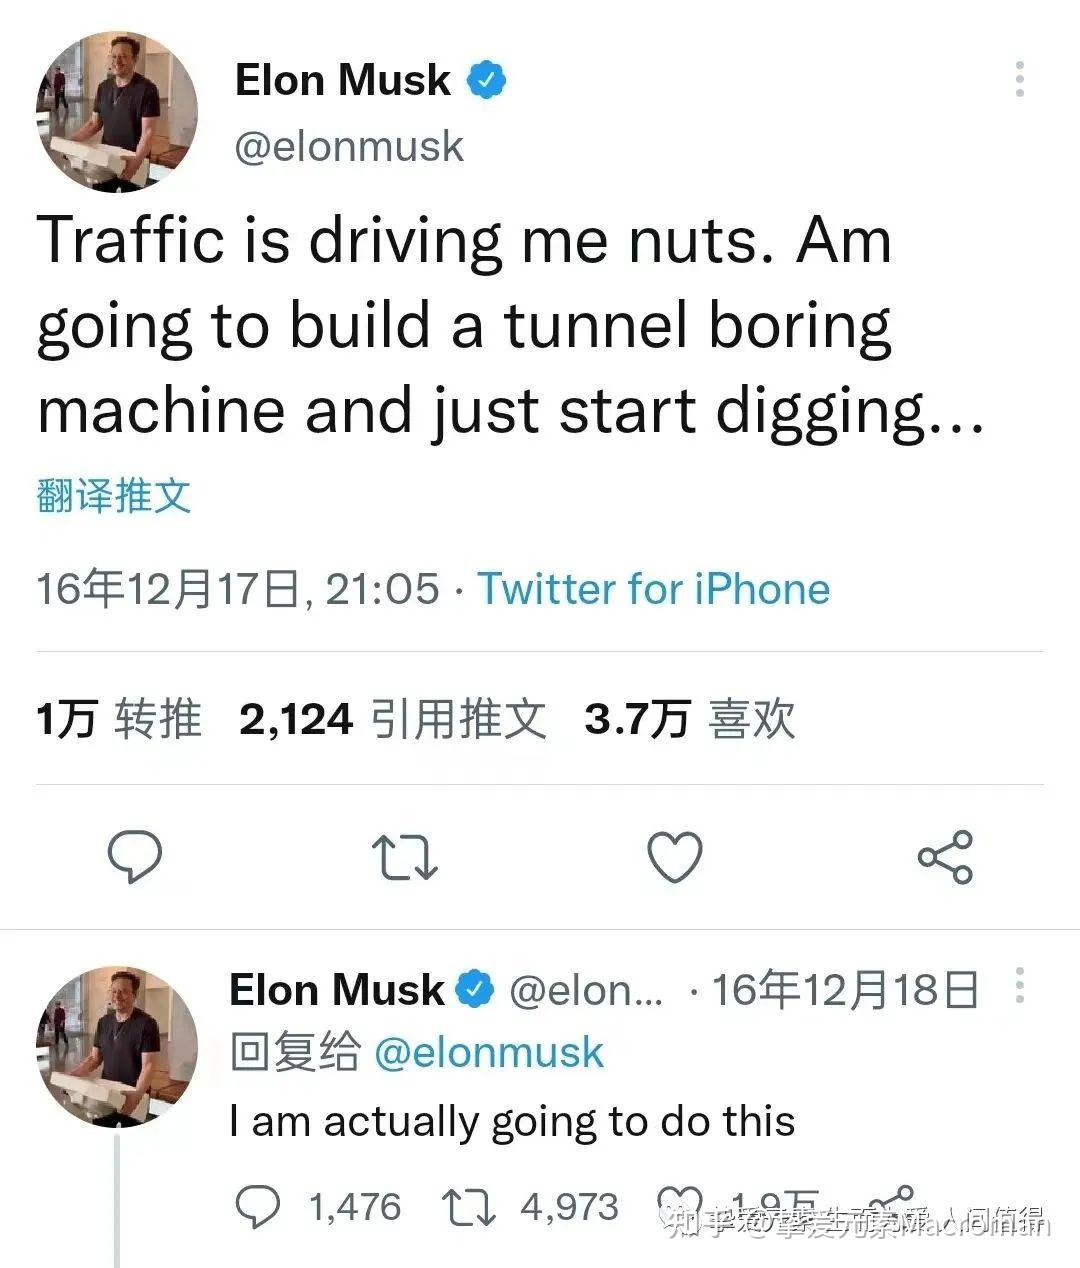
Task: Like the main tweet with heart icon
Action: pyautogui.click(x=675, y=857)
